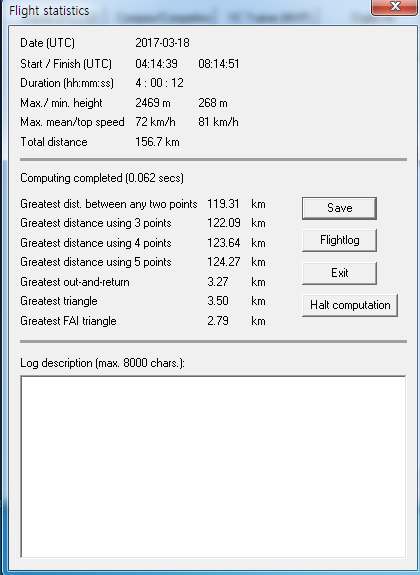Click the Max./ min. height label

(61, 103)
